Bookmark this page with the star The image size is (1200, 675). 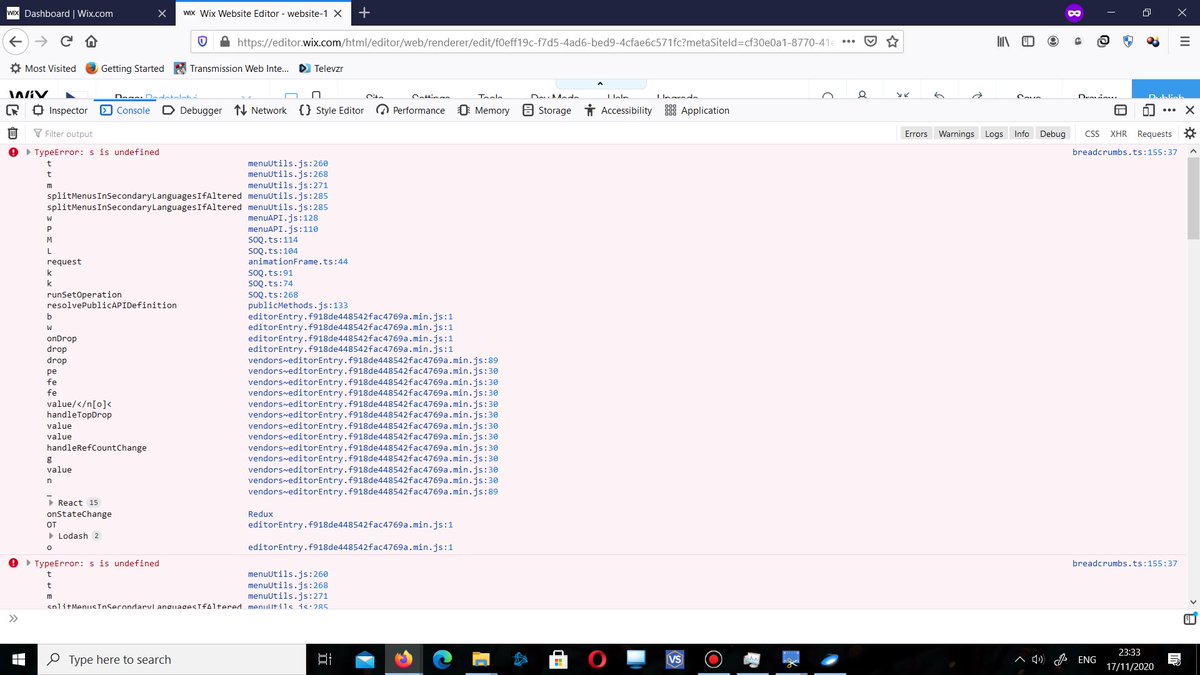pos(892,42)
